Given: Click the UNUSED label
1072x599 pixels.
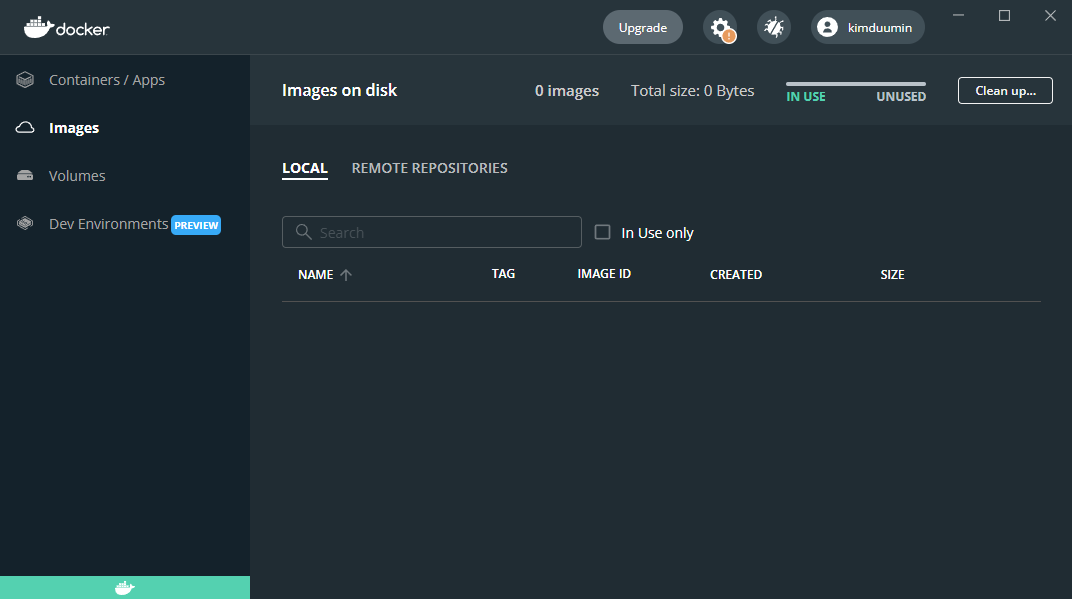Looking at the screenshot, I should [x=901, y=97].
